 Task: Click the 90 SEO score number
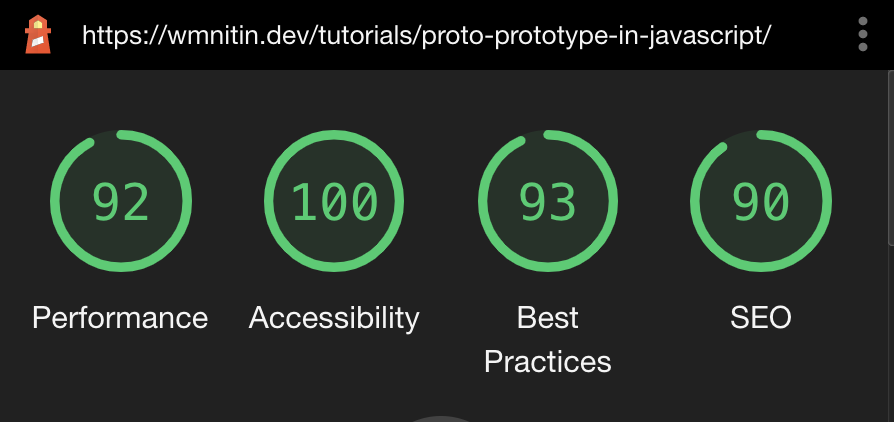coord(761,202)
